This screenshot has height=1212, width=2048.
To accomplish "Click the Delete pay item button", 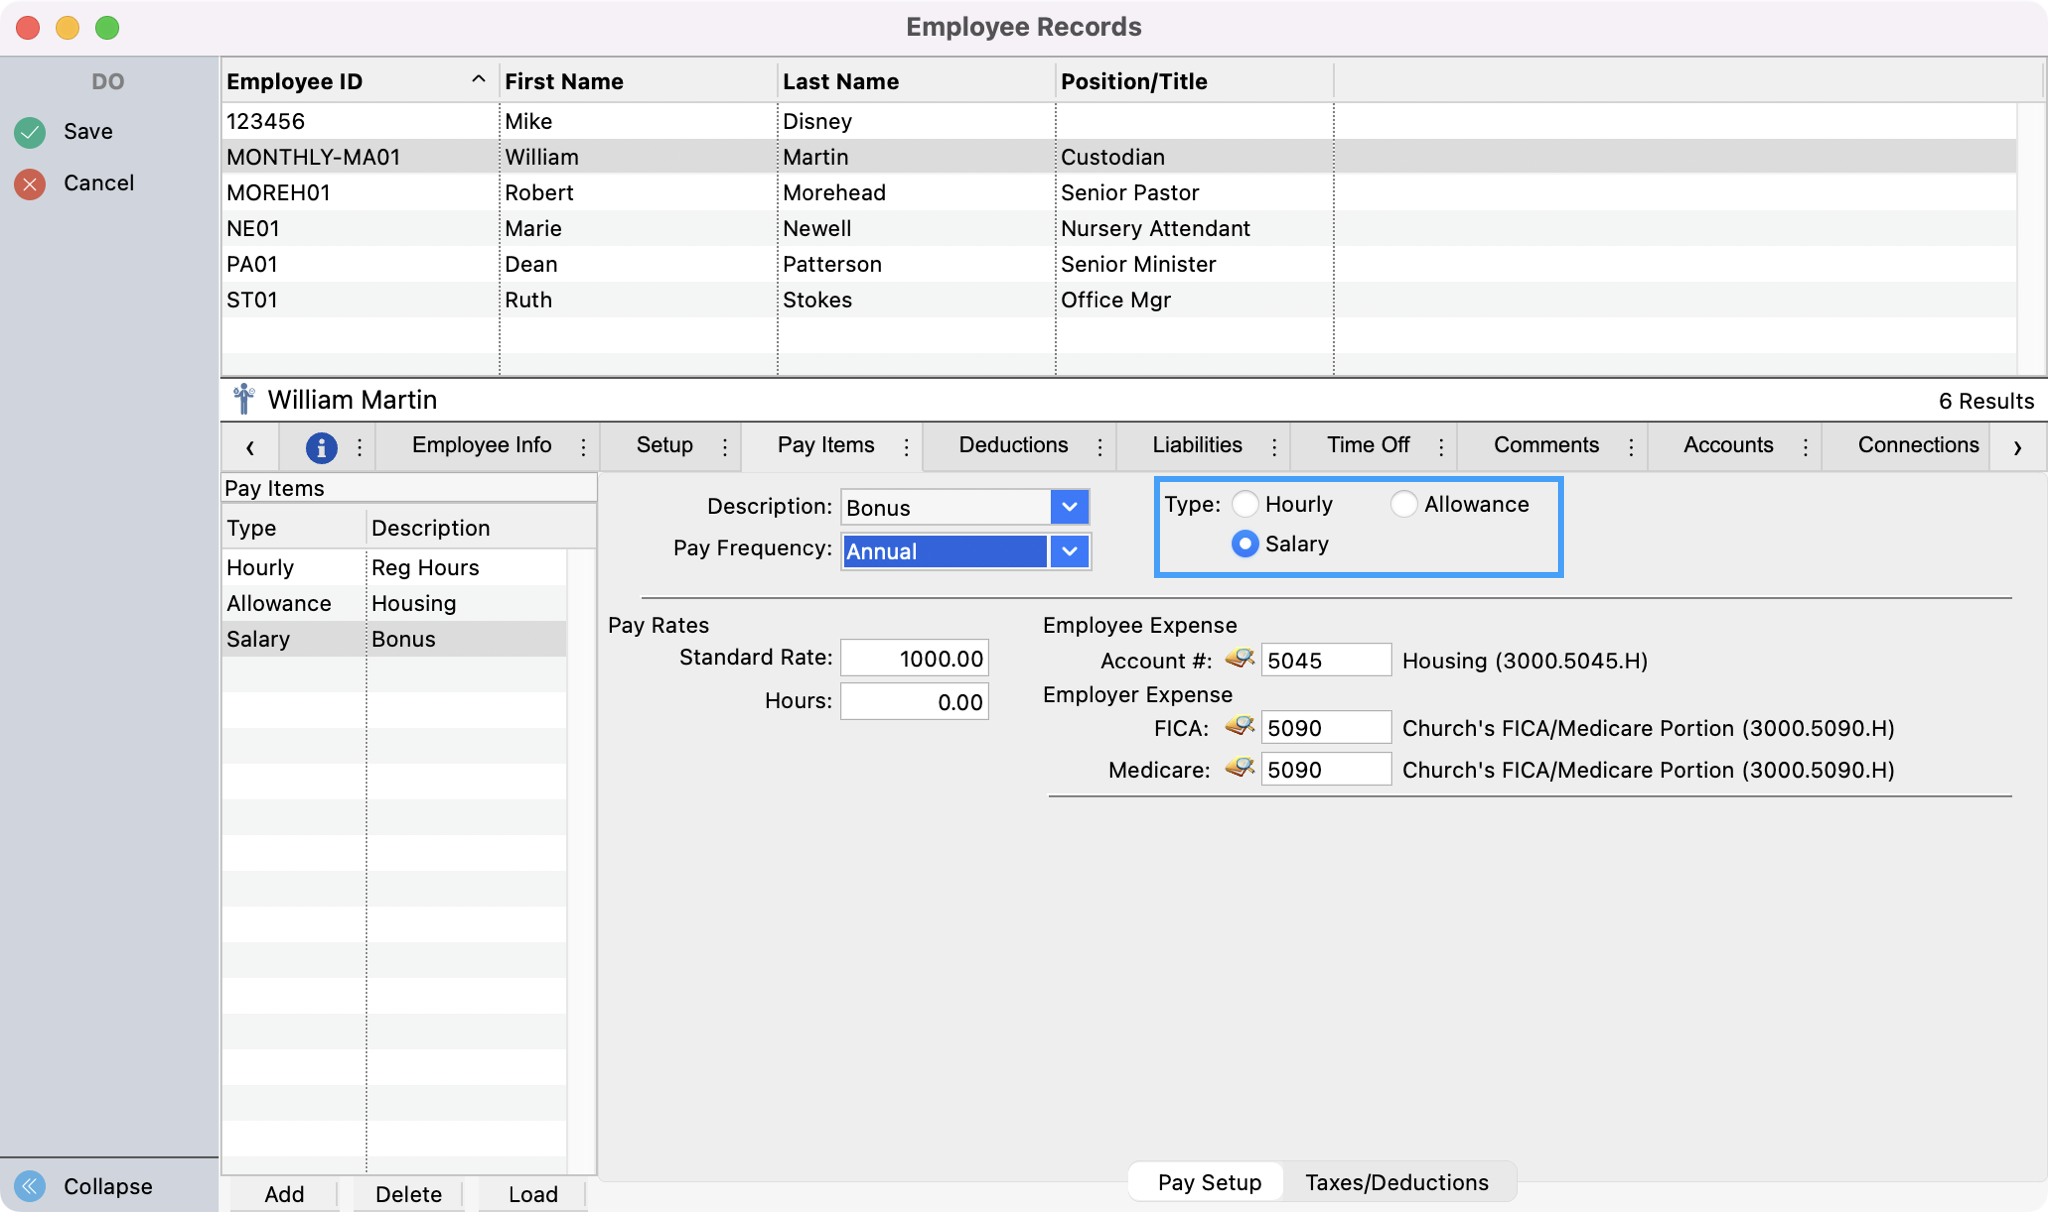I will [408, 1194].
